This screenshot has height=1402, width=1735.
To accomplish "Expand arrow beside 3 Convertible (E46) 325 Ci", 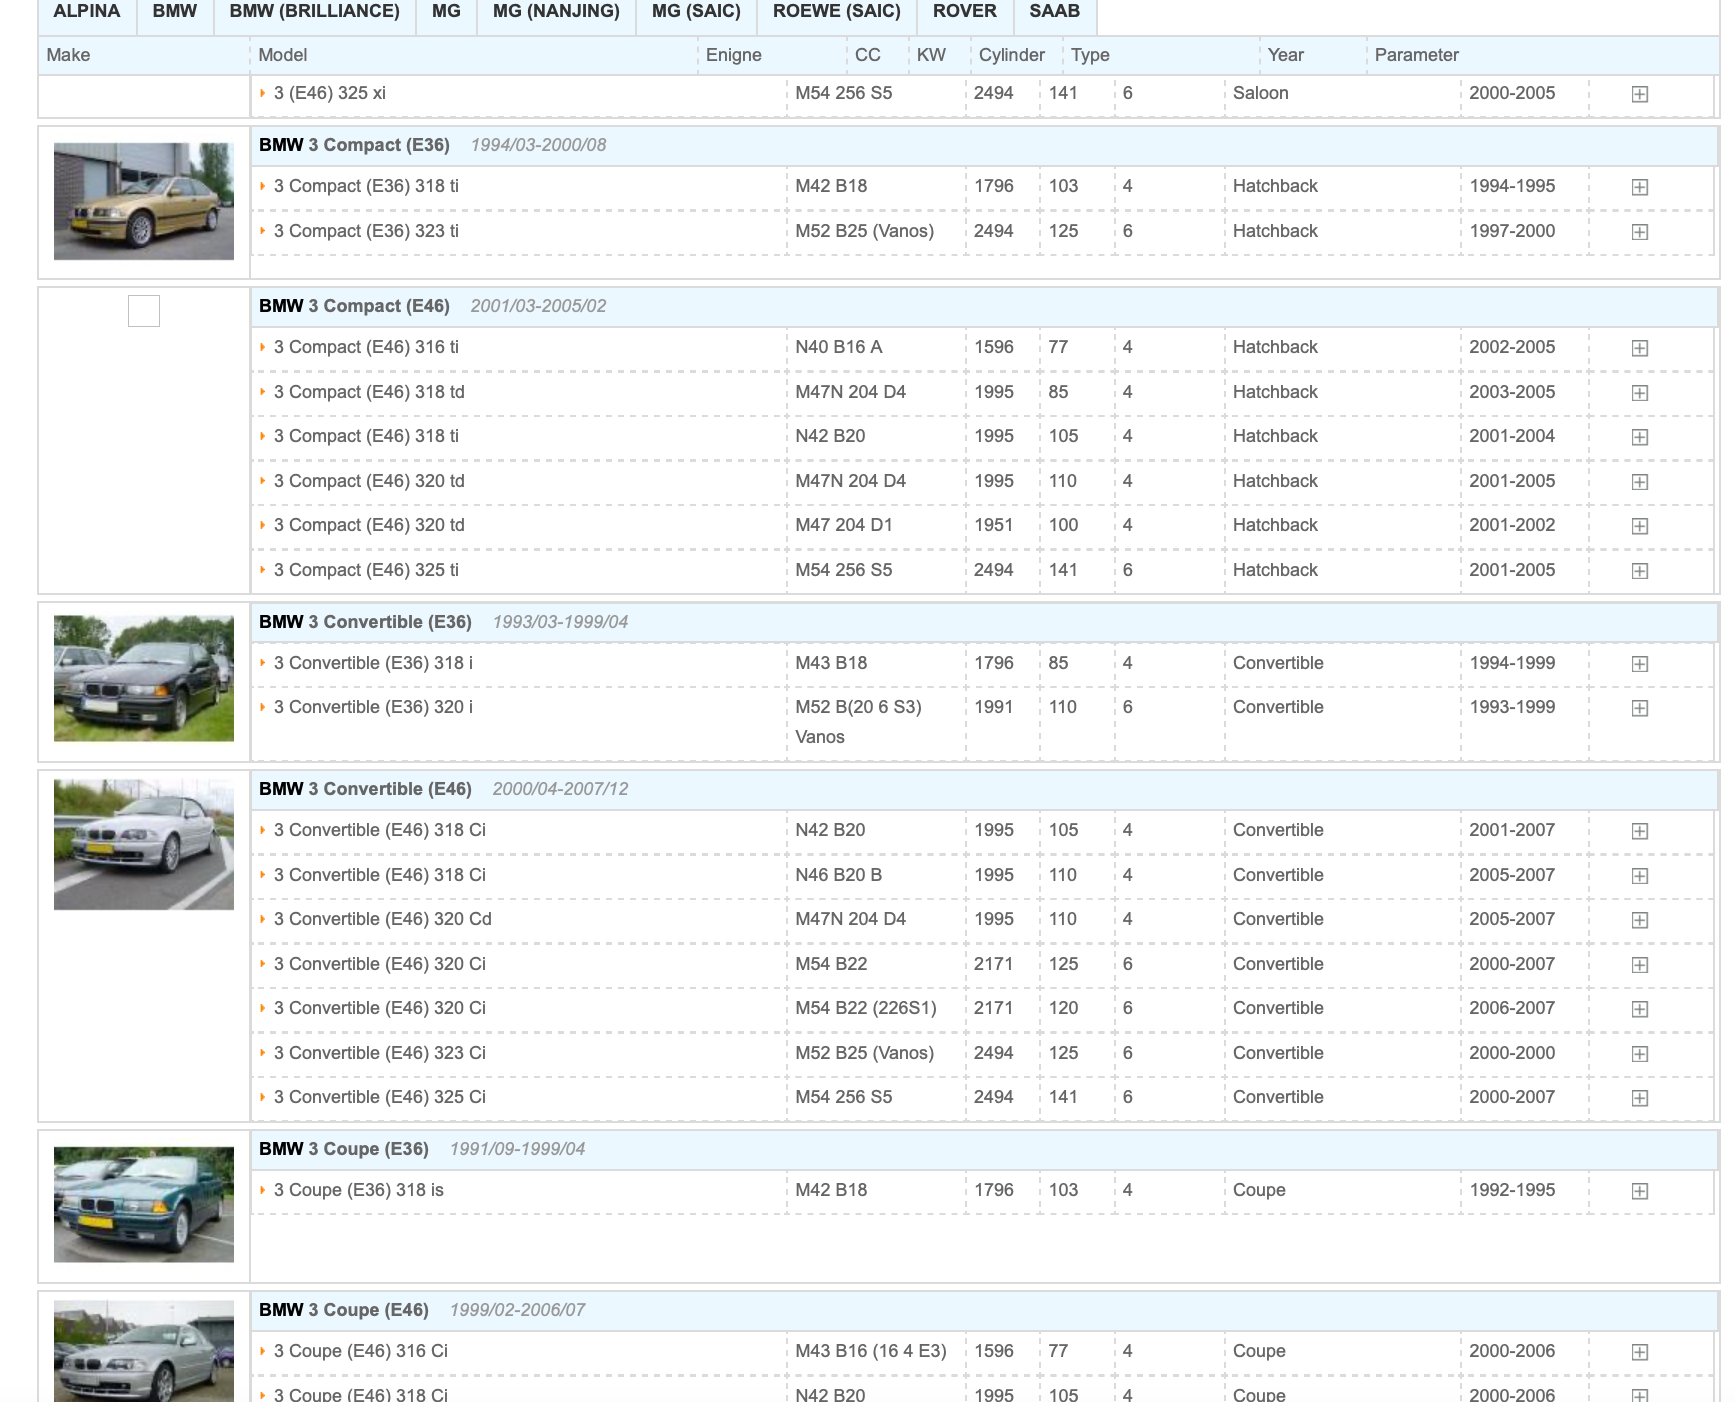I will pyautogui.click(x=262, y=1097).
